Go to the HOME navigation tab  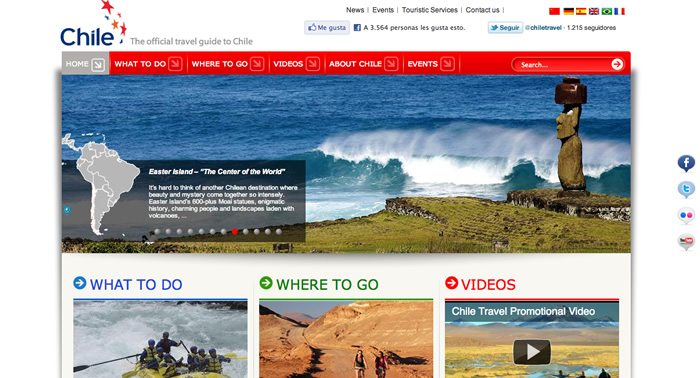pos(85,64)
